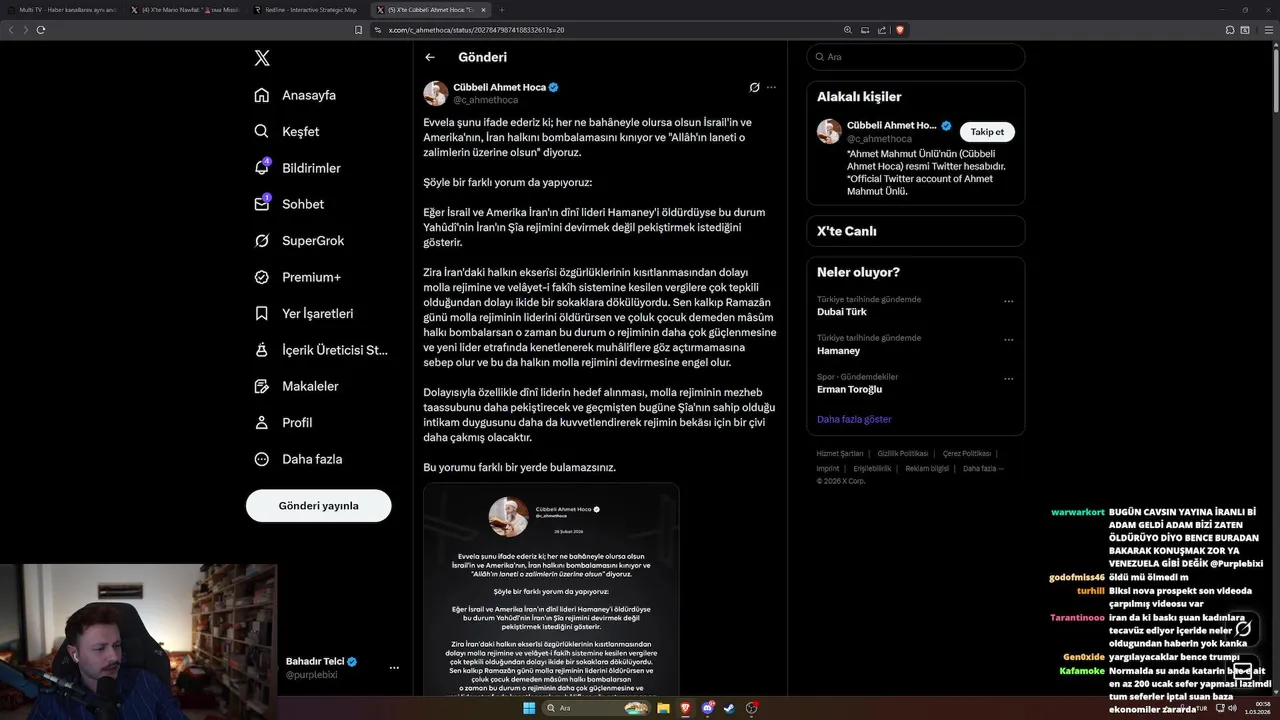Open the attached image in the post
This screenshot has height=720, width=1280.
point(551,590)
